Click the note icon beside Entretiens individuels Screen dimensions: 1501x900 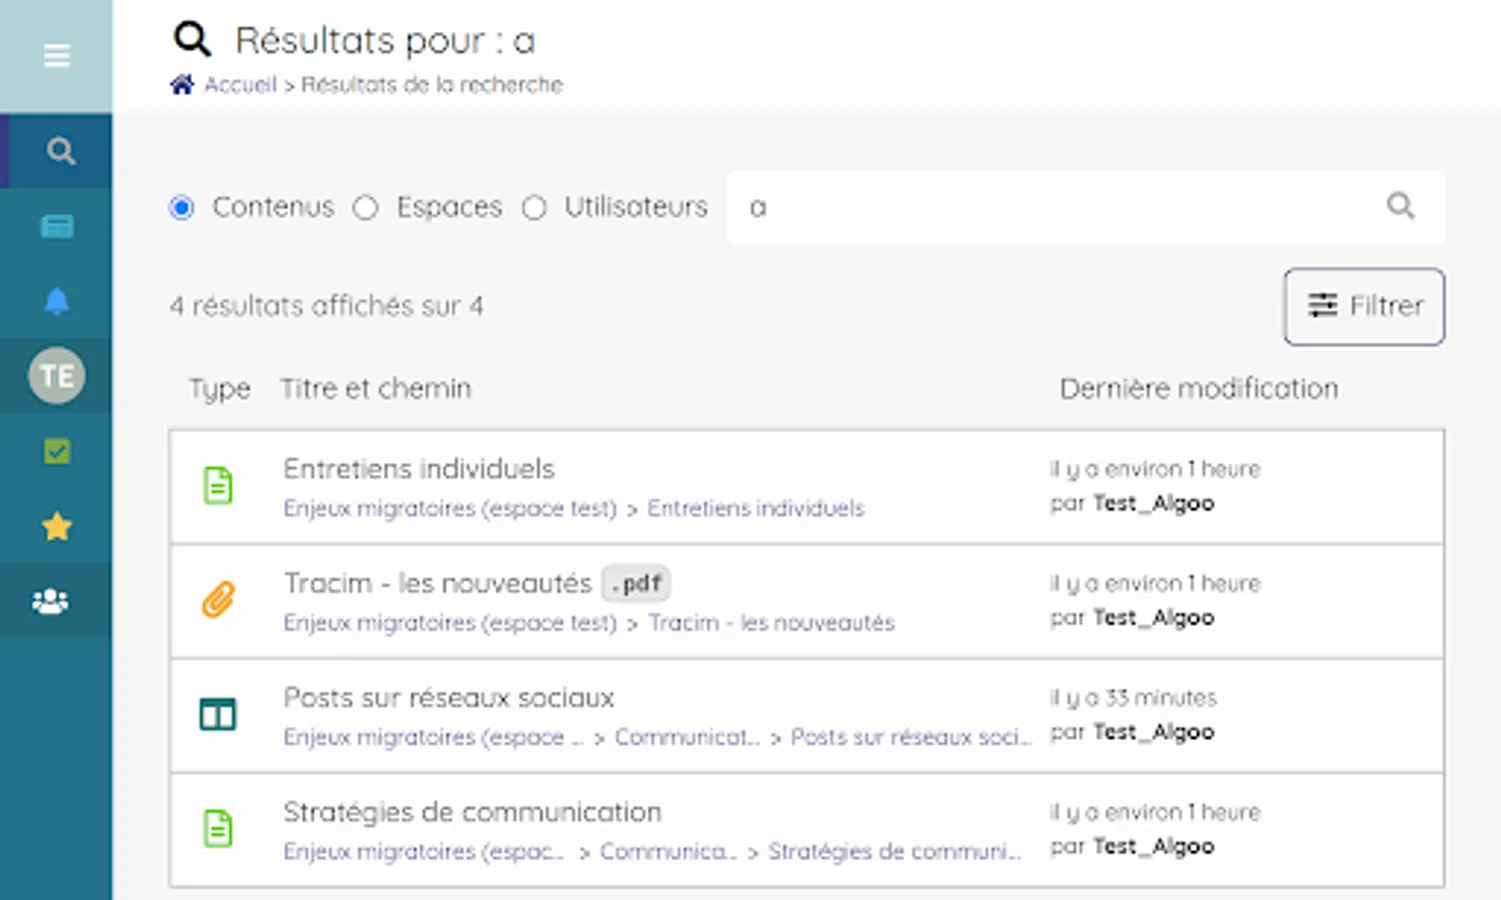coord(218,485)
